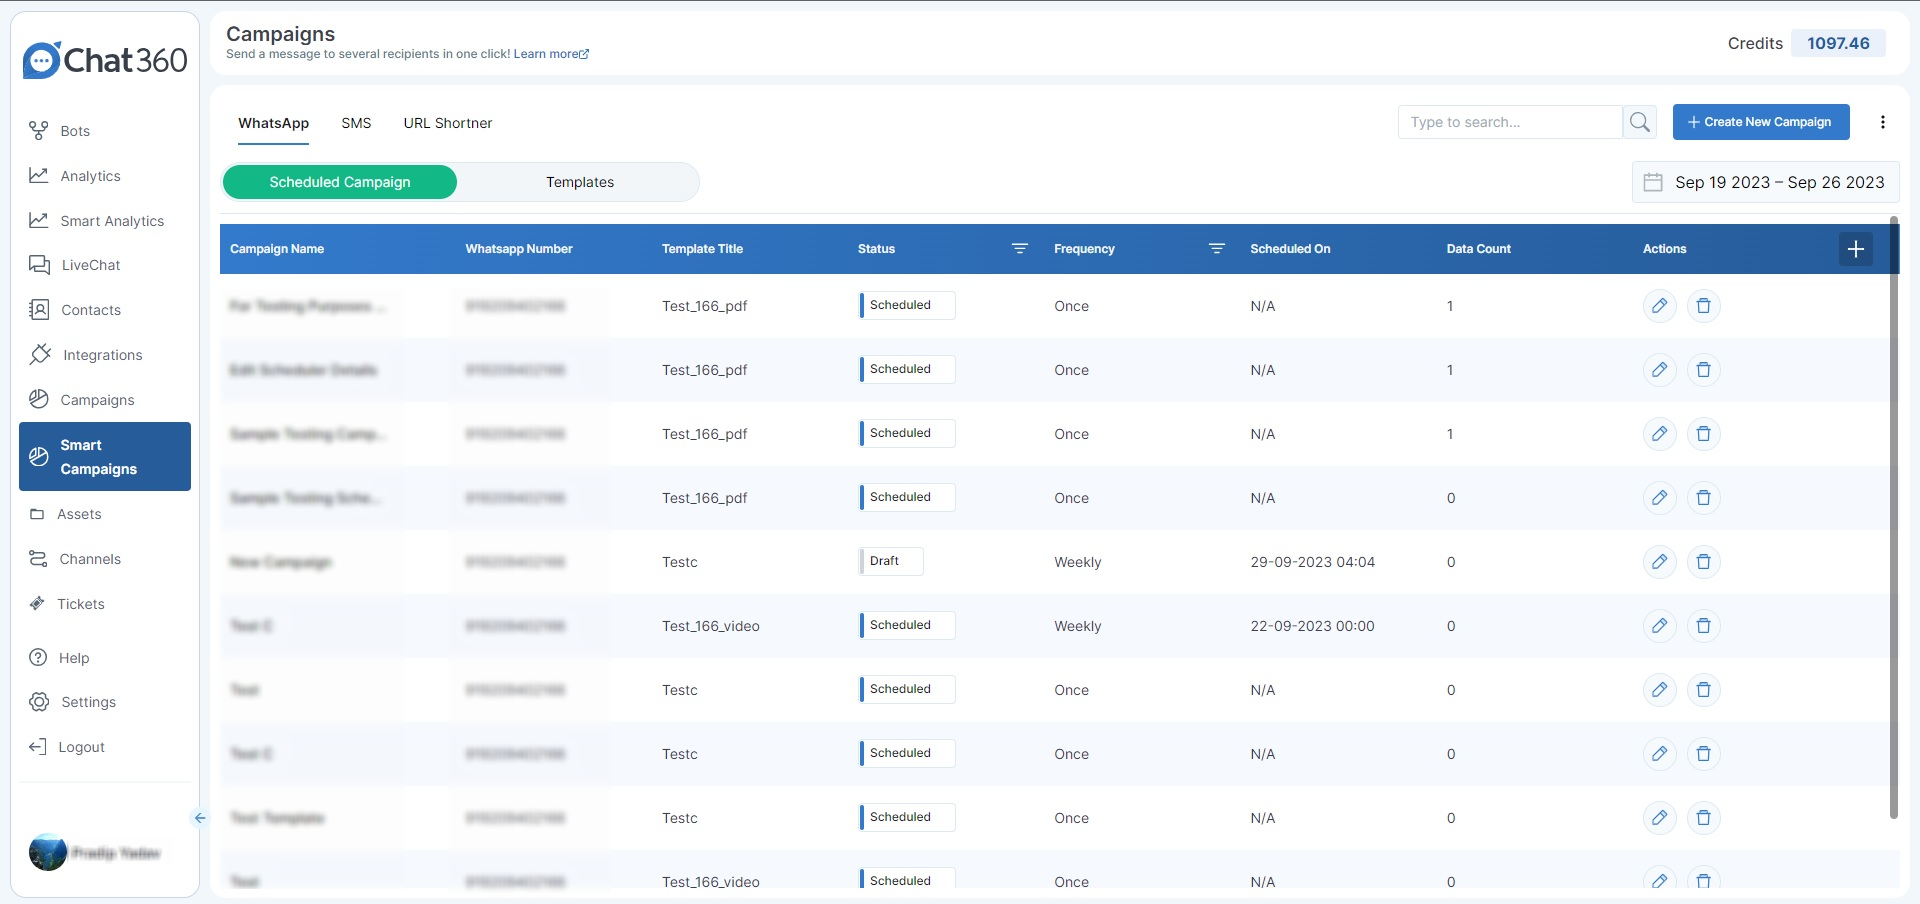
Task: Click the Draft status badge
Action: coord(891,561)
